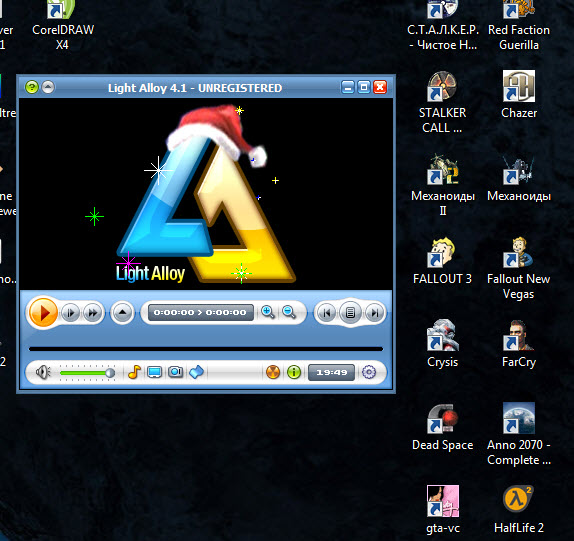The height and width of the screenshot is (541, 574).
Task: Click the green help question icon
Action: 32,87
